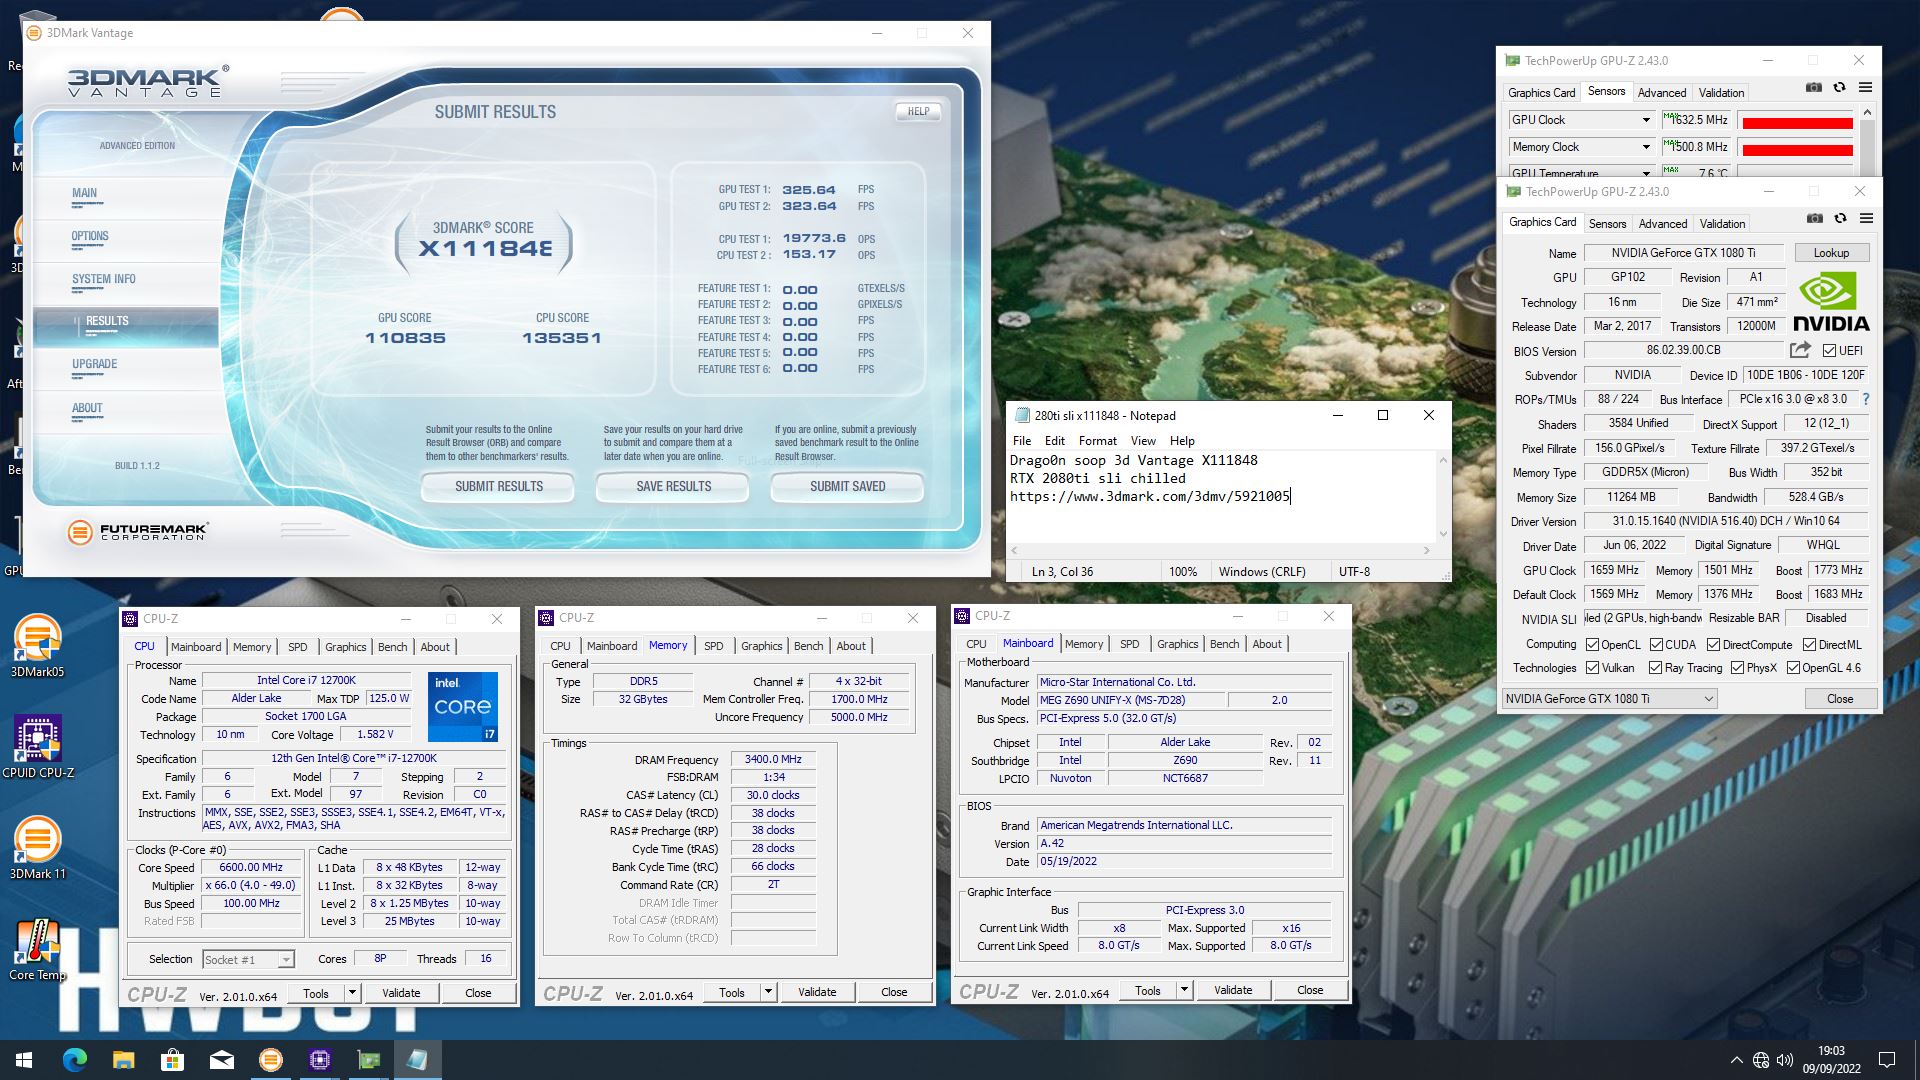This screenshot has width=1920, height=1080.
Task: Show hidden system tray icons
Action: tap(1736, 1060)
